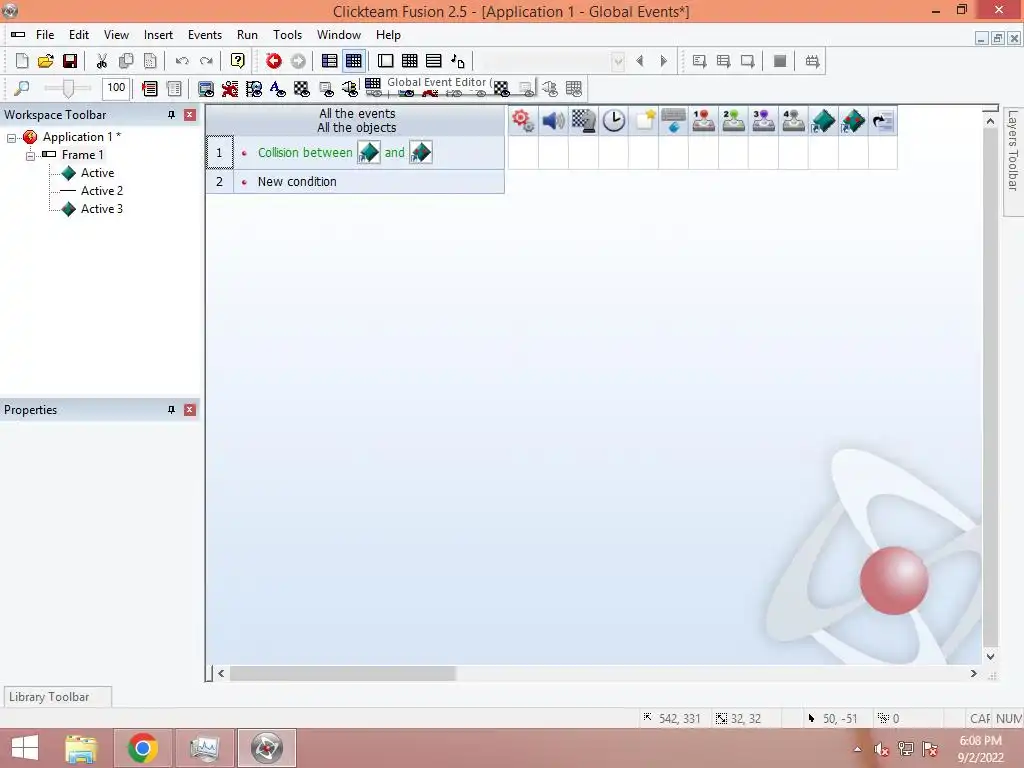
Task: Toggle the red figure eye filter icon
Action: [230, 89]
